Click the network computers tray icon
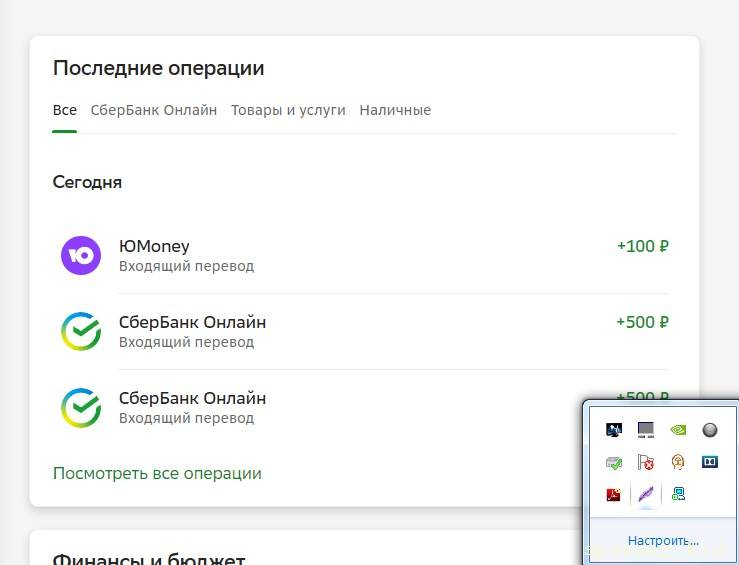739x565 pixels. [678, 494]
